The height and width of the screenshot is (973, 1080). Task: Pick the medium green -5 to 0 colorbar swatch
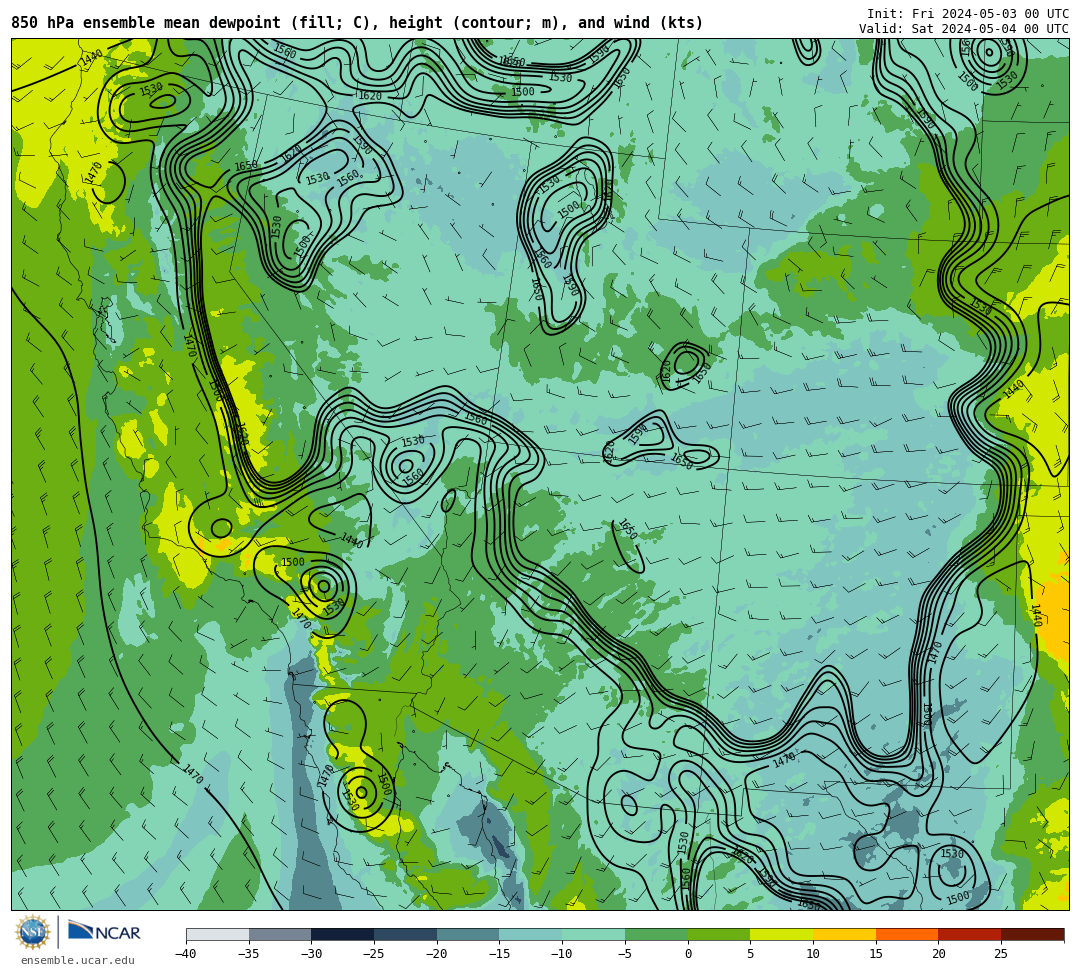pyautogui.click(x=656, y=934)
